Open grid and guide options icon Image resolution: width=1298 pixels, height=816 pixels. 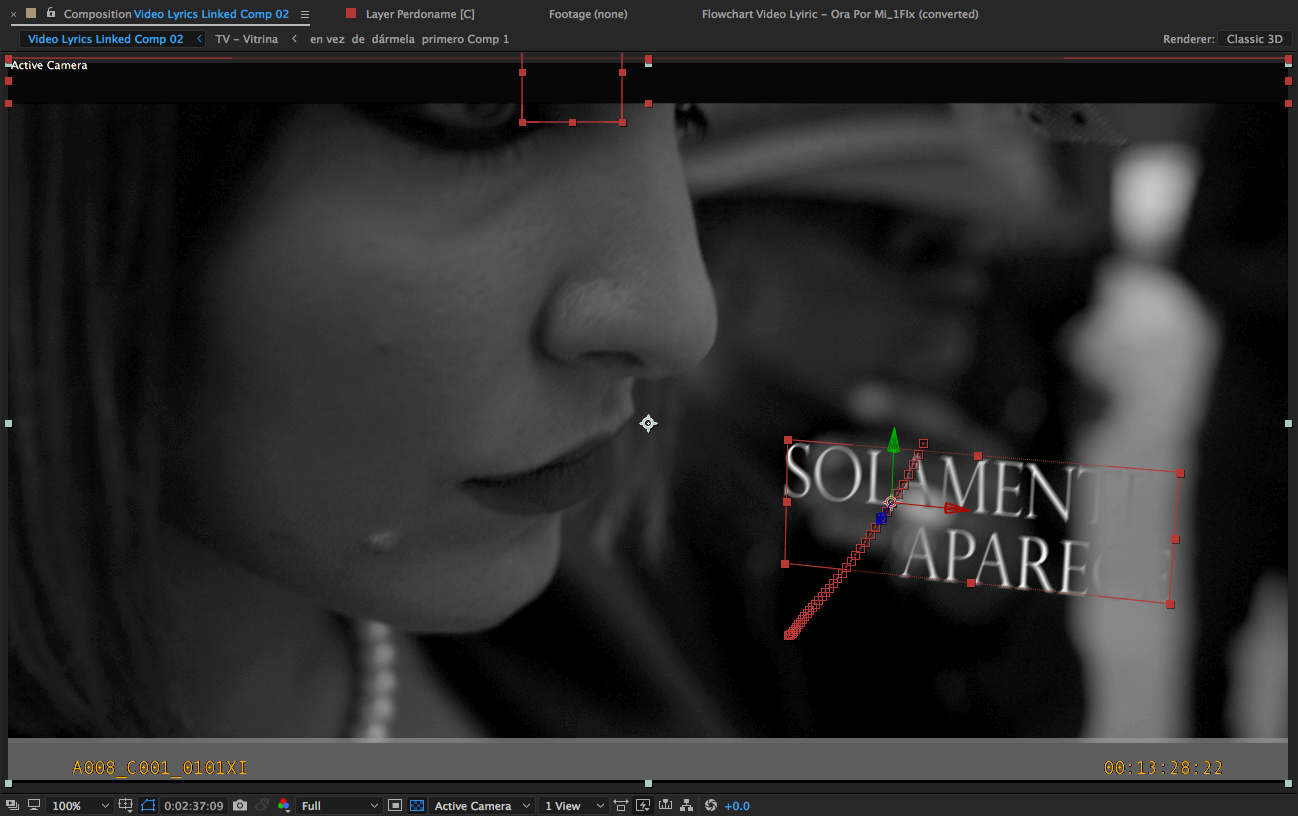click(x=126, y=805)
